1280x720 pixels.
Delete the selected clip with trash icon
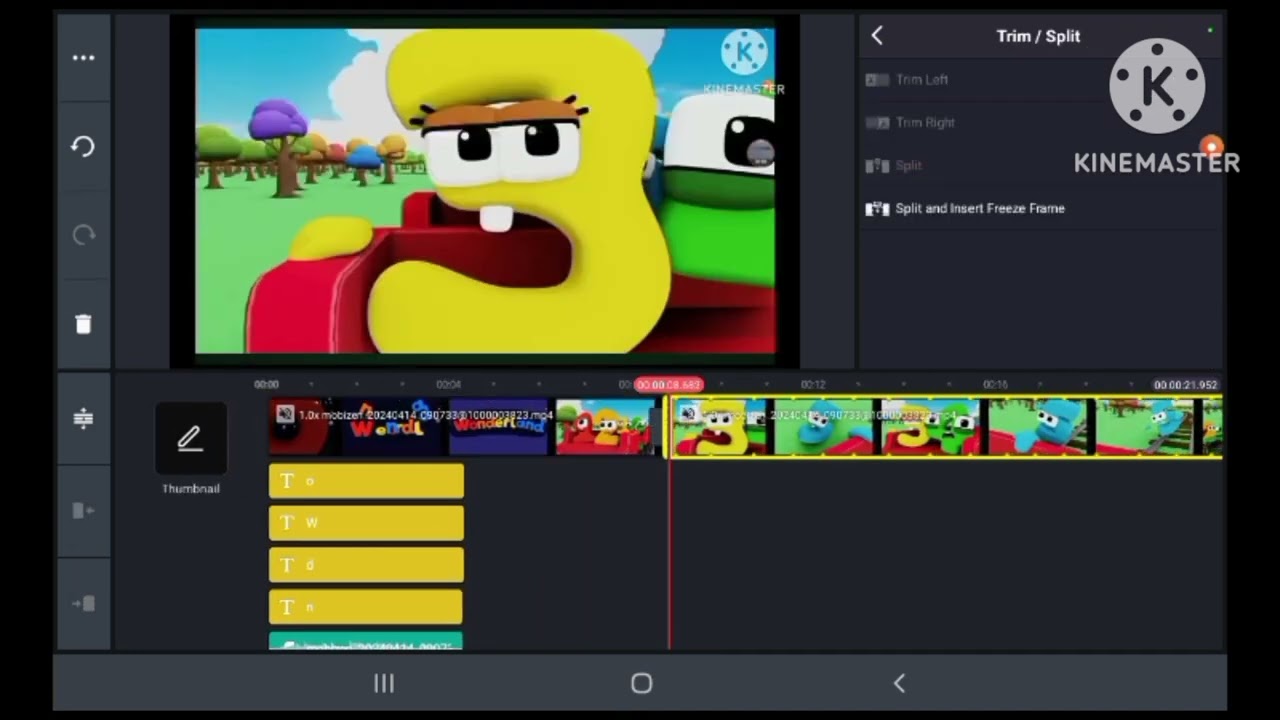pyautogui.click(x=83, y=323)
